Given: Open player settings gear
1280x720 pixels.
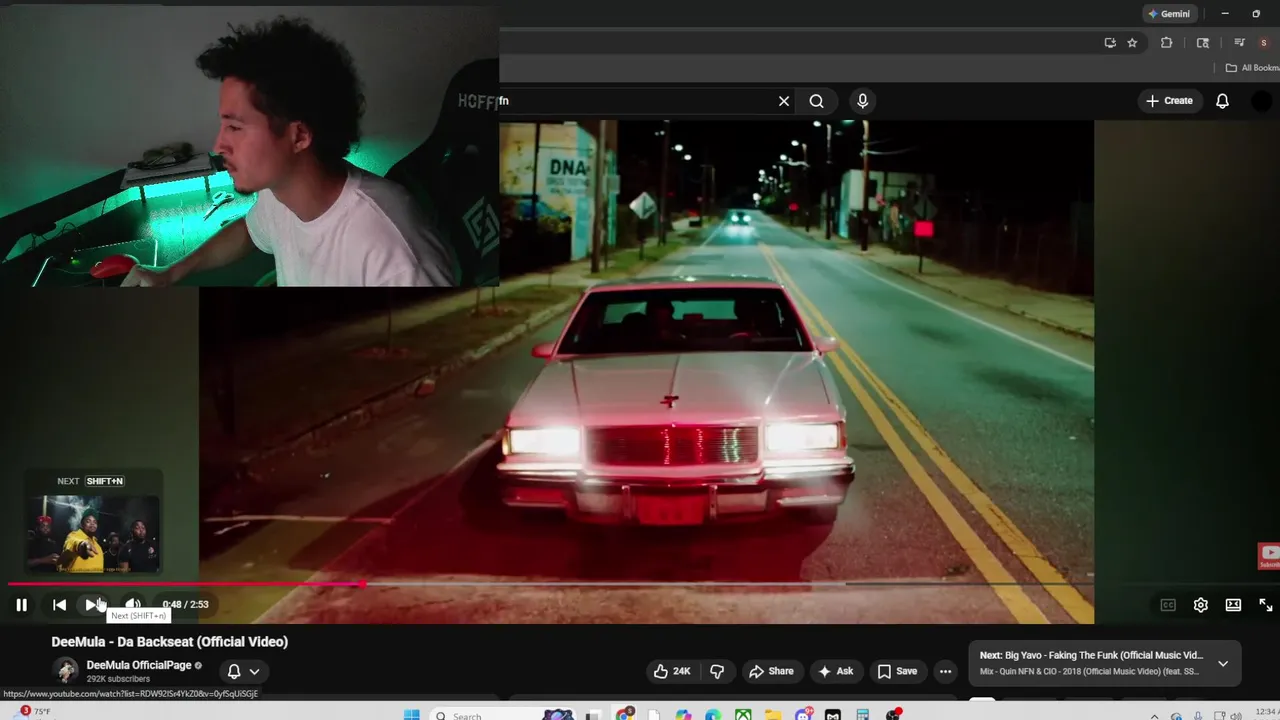Looking at the screenshot, I should [1201, 605].
